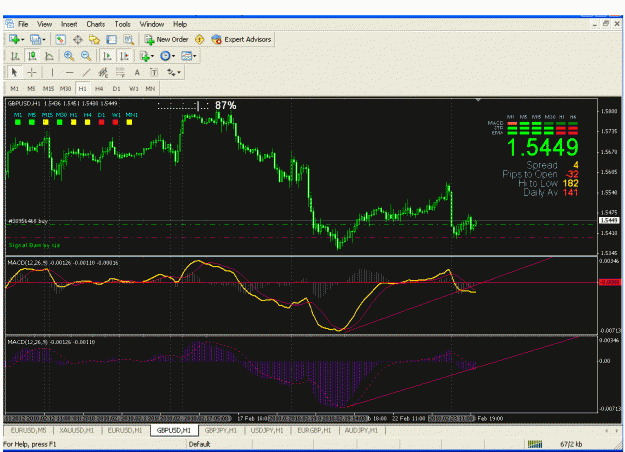
Task: Switch to the AUDJPY,H1 chart tab
Action: coord(361,430)
